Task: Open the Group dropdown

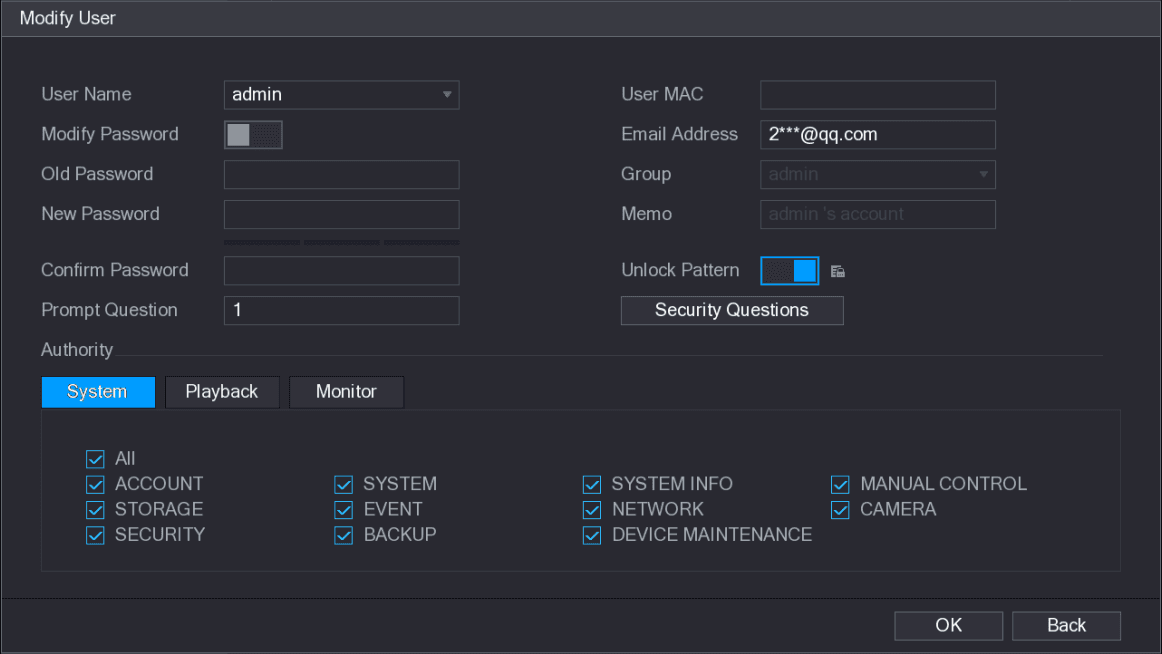Action: (x=877, y=175)
